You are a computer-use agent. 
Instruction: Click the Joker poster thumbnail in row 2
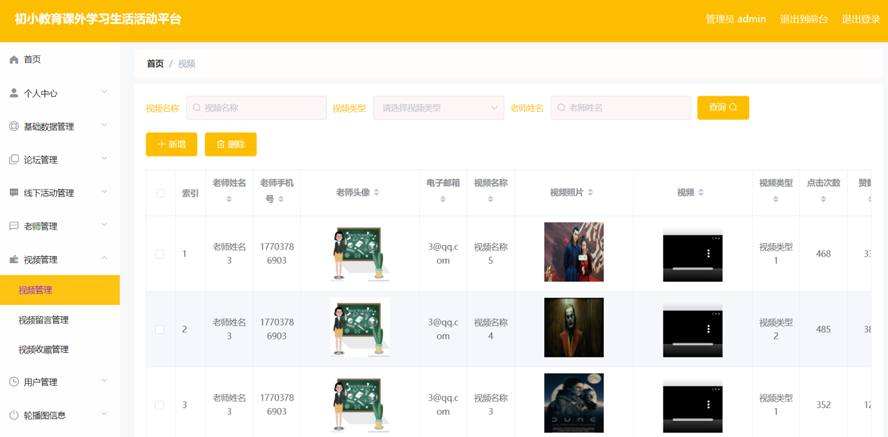point(573,328)
